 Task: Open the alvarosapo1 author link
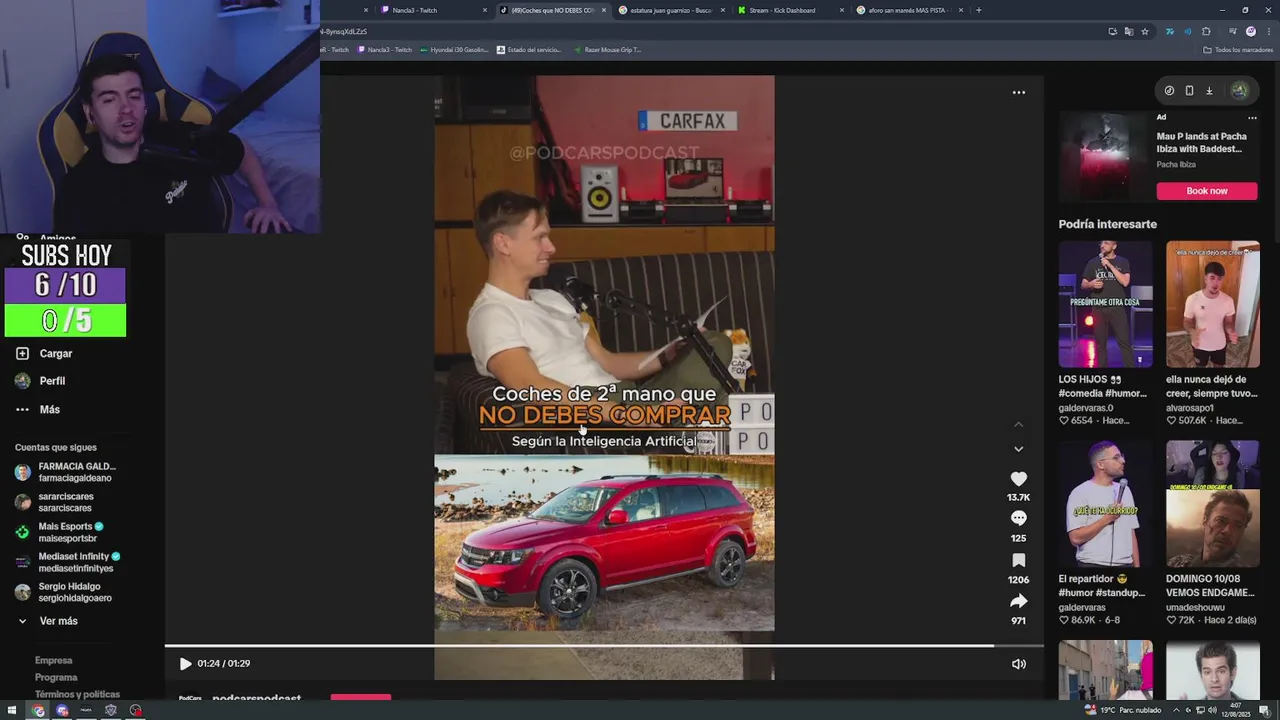pyautogui.click(x=1190, y=408)
